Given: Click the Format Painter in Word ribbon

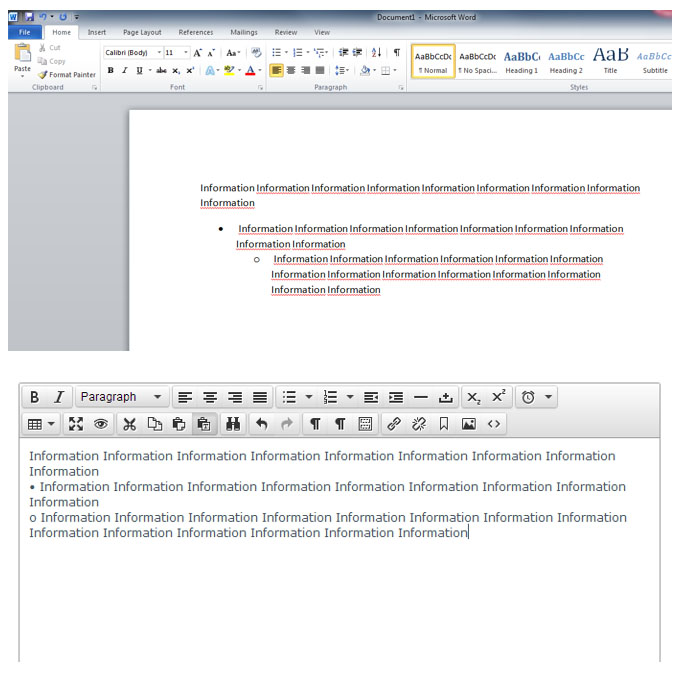Looking at the screenshot, I should pyautogui.click(x=67, y=75).
